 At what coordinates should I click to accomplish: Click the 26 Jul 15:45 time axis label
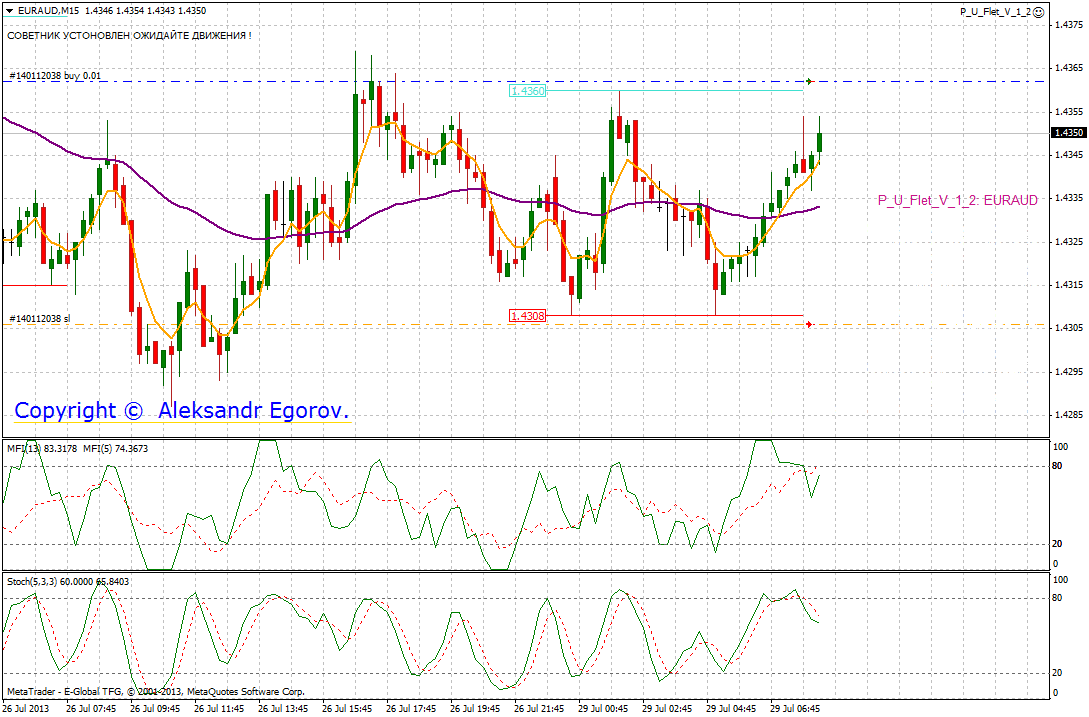pos(347,709)
